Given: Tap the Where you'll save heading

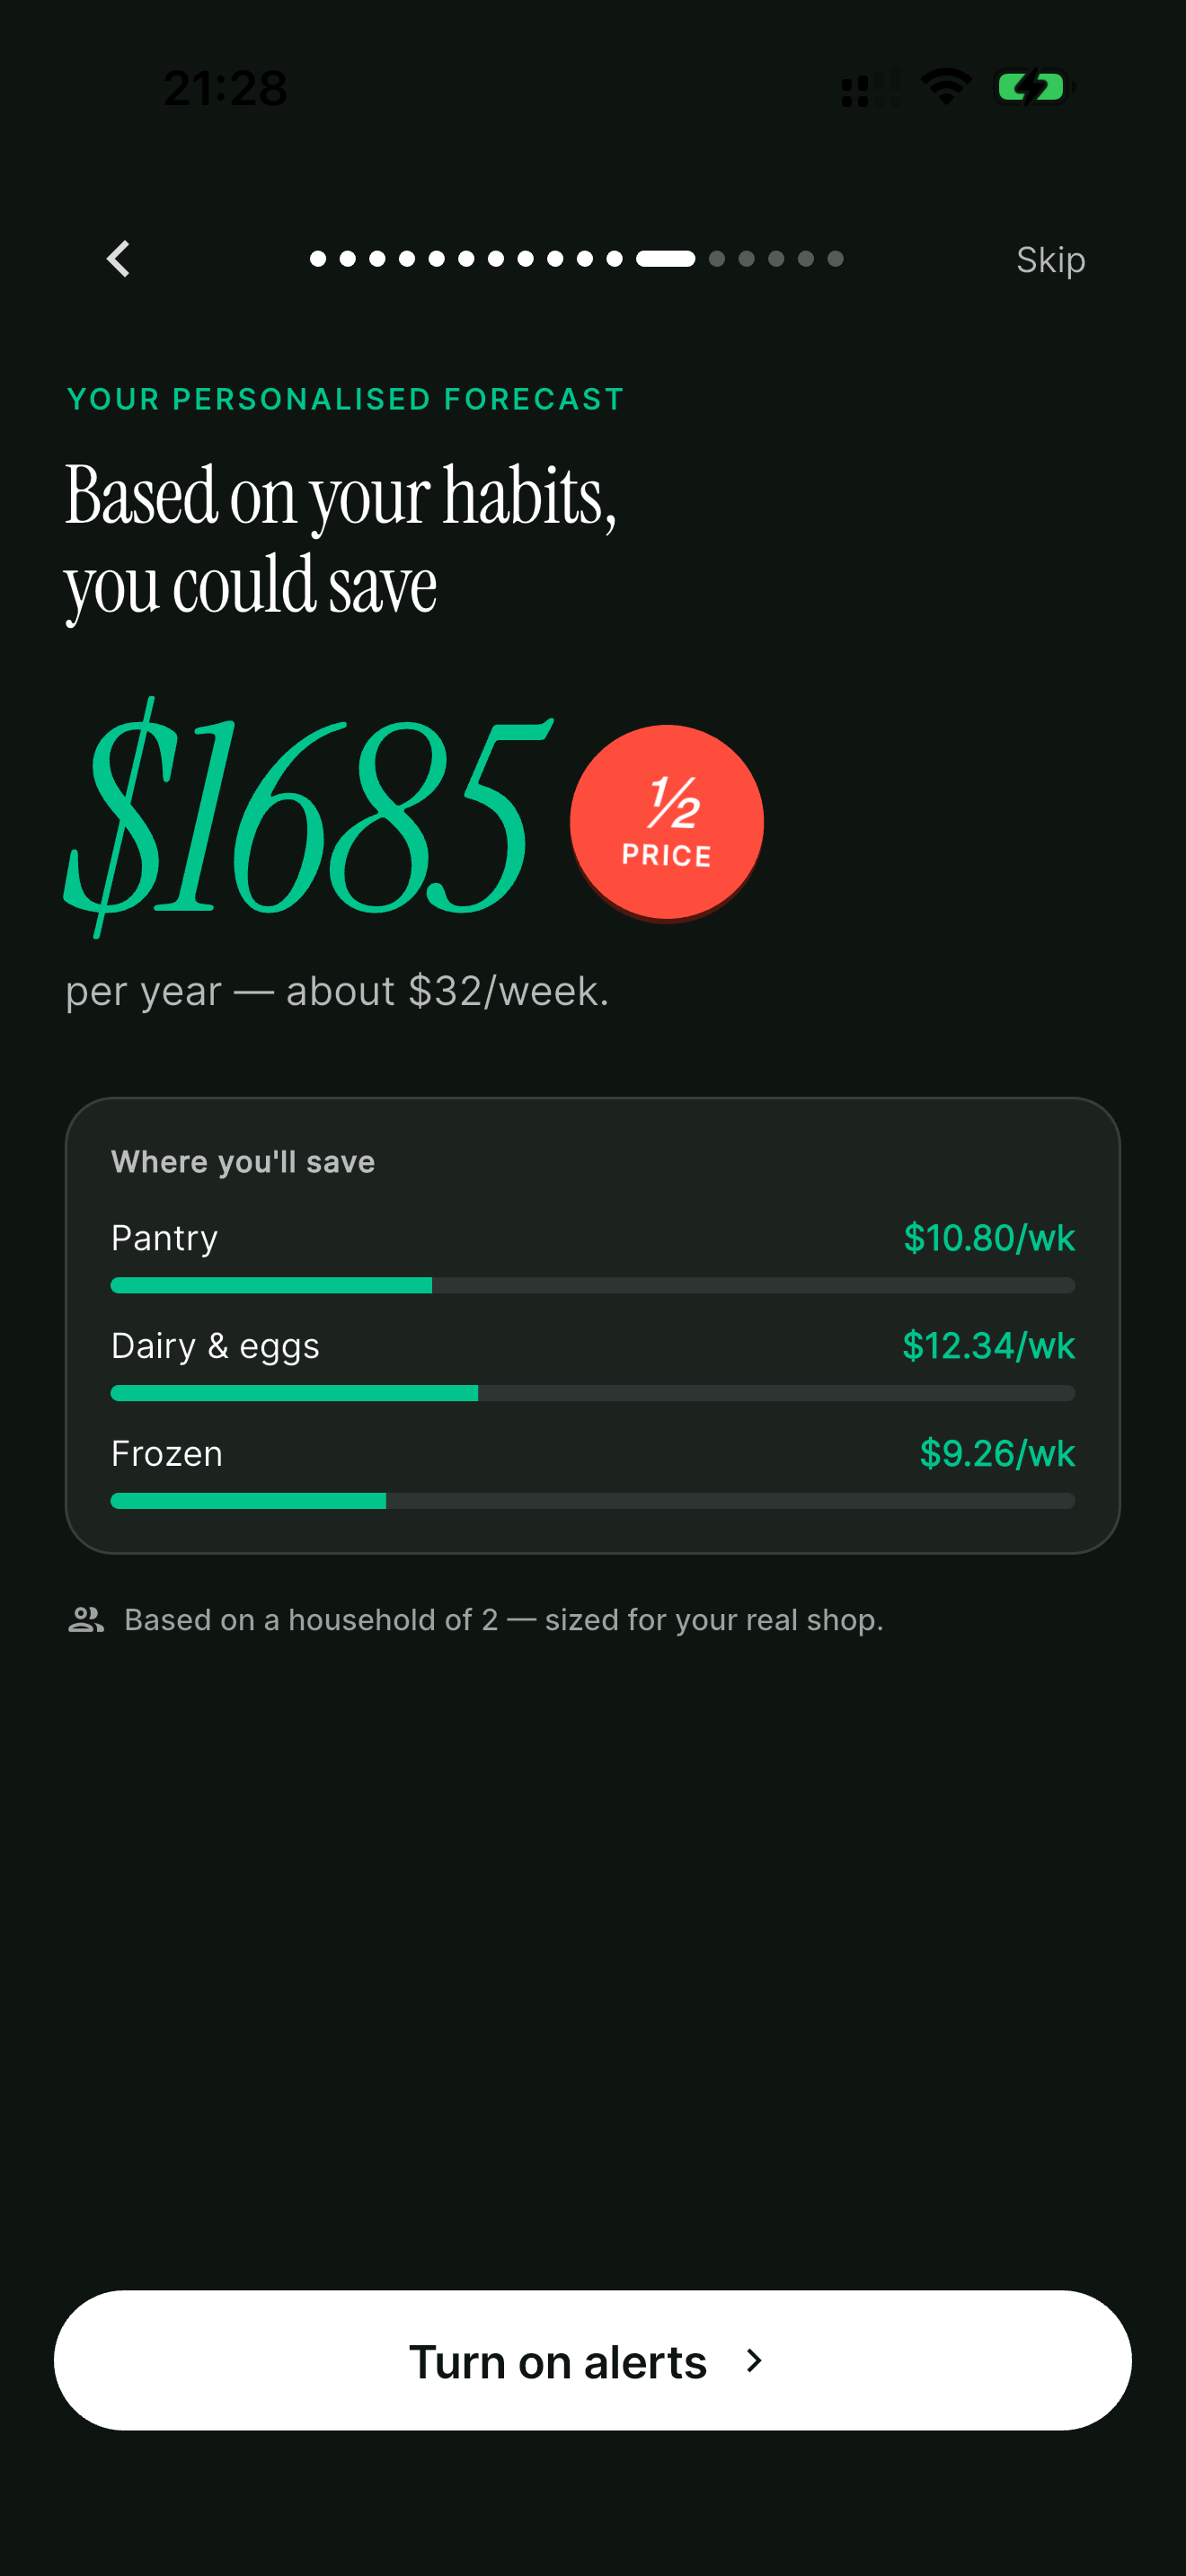Looking at the screenshot, I should (x=243, y=1162).
